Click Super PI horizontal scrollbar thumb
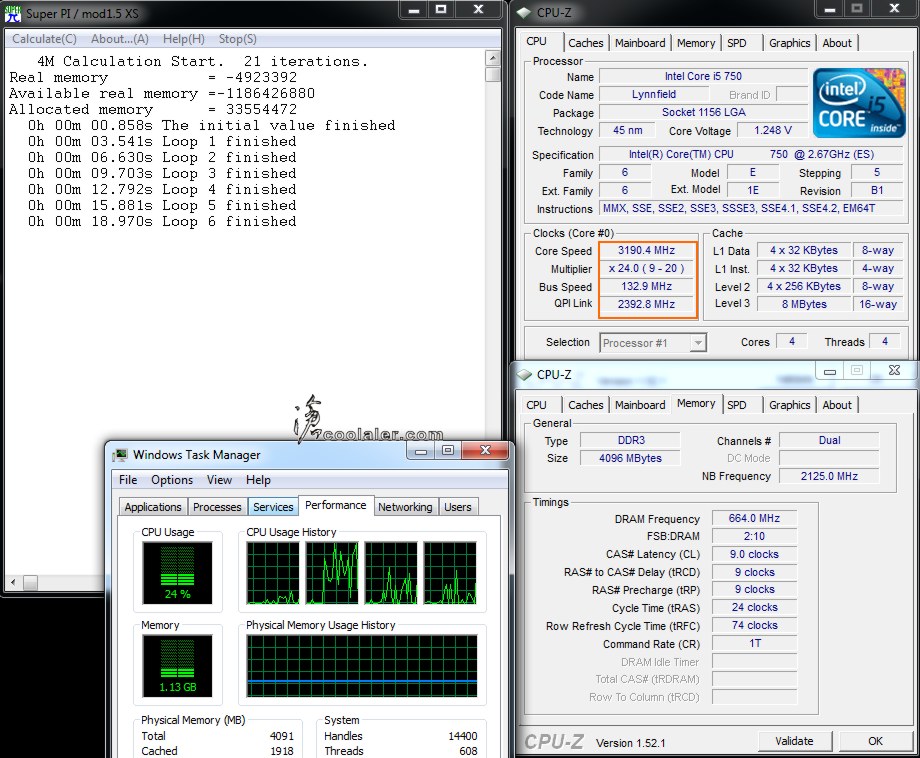The image size is (920, 758). [30, 583]
